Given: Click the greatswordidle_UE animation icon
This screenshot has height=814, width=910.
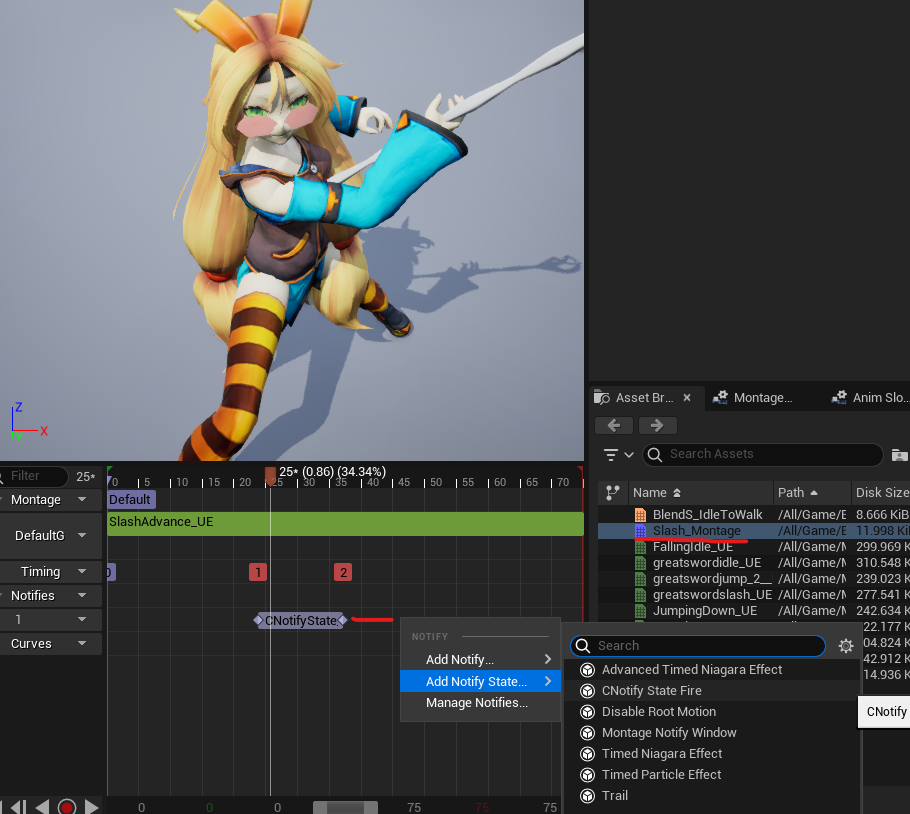Looking at the screenshot, I should pyautogui.click(x=640, y=562).
